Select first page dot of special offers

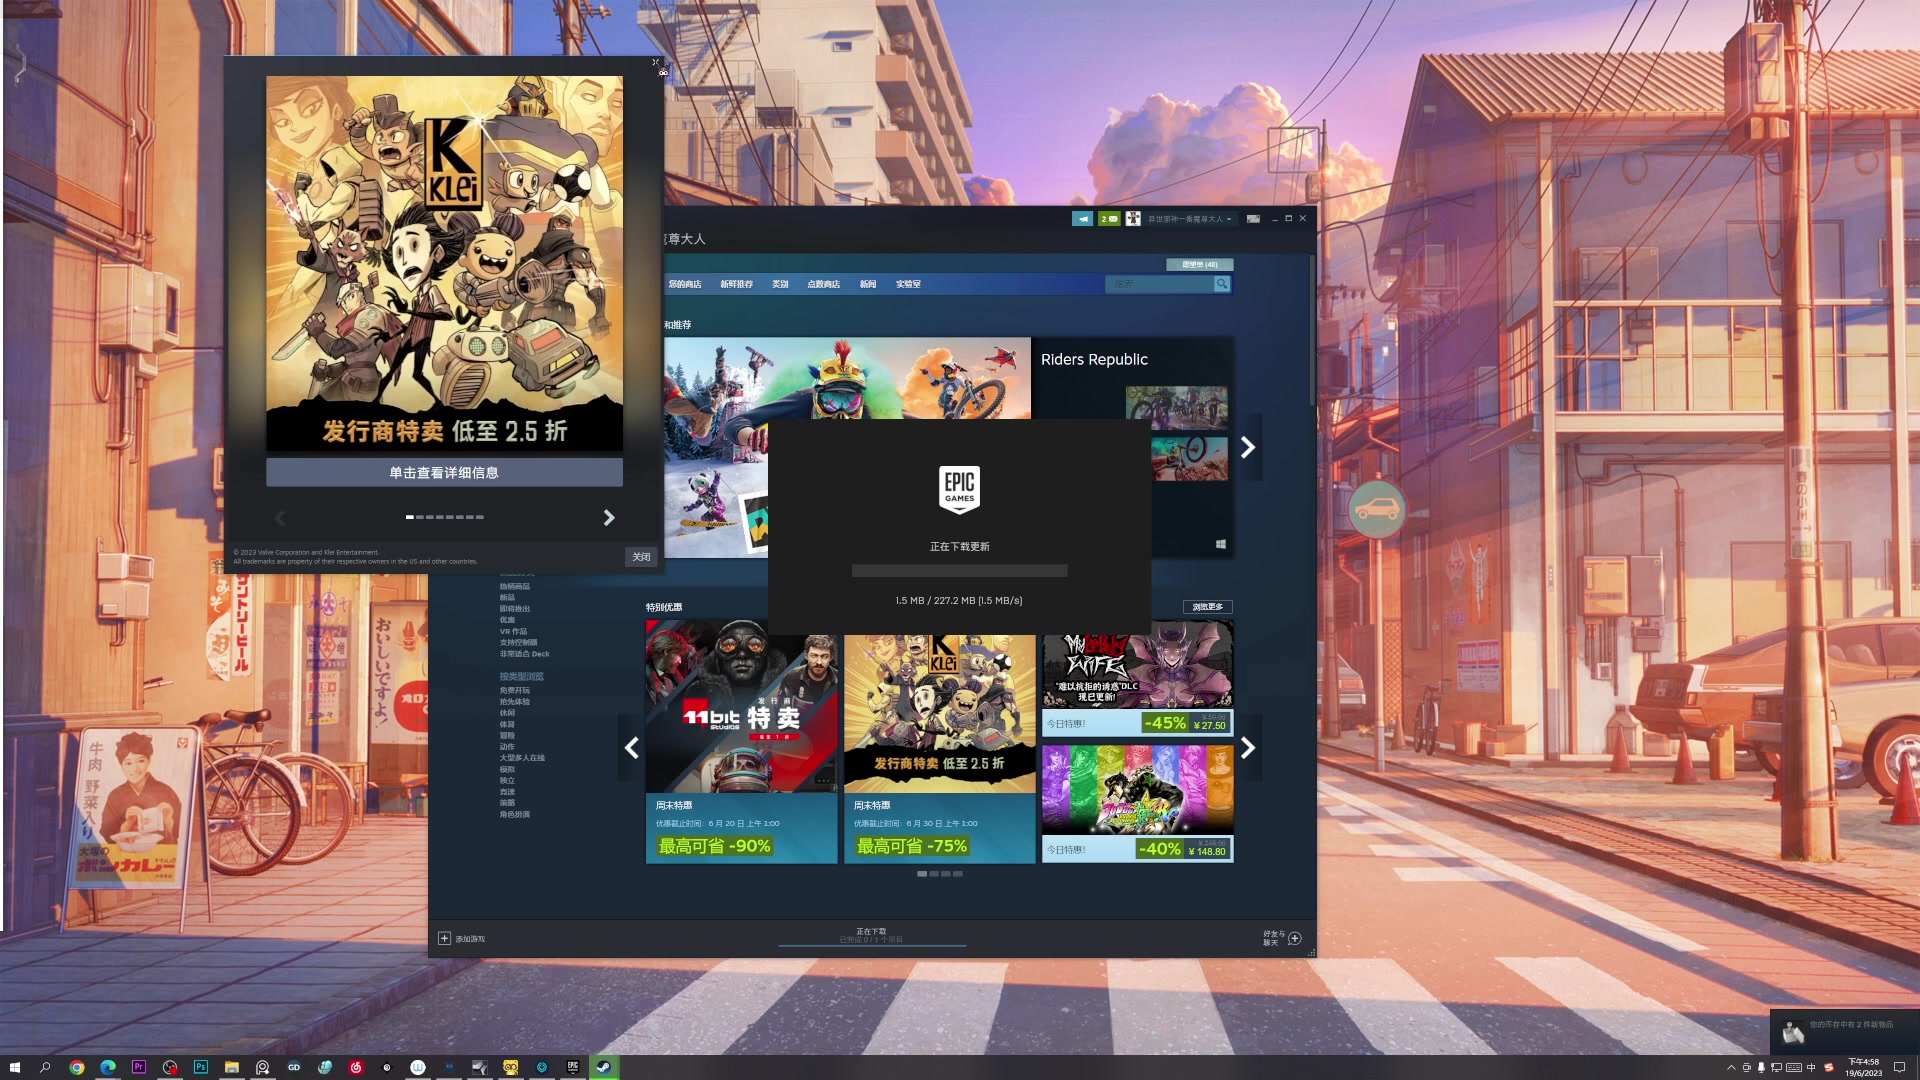tap(922, 874)
